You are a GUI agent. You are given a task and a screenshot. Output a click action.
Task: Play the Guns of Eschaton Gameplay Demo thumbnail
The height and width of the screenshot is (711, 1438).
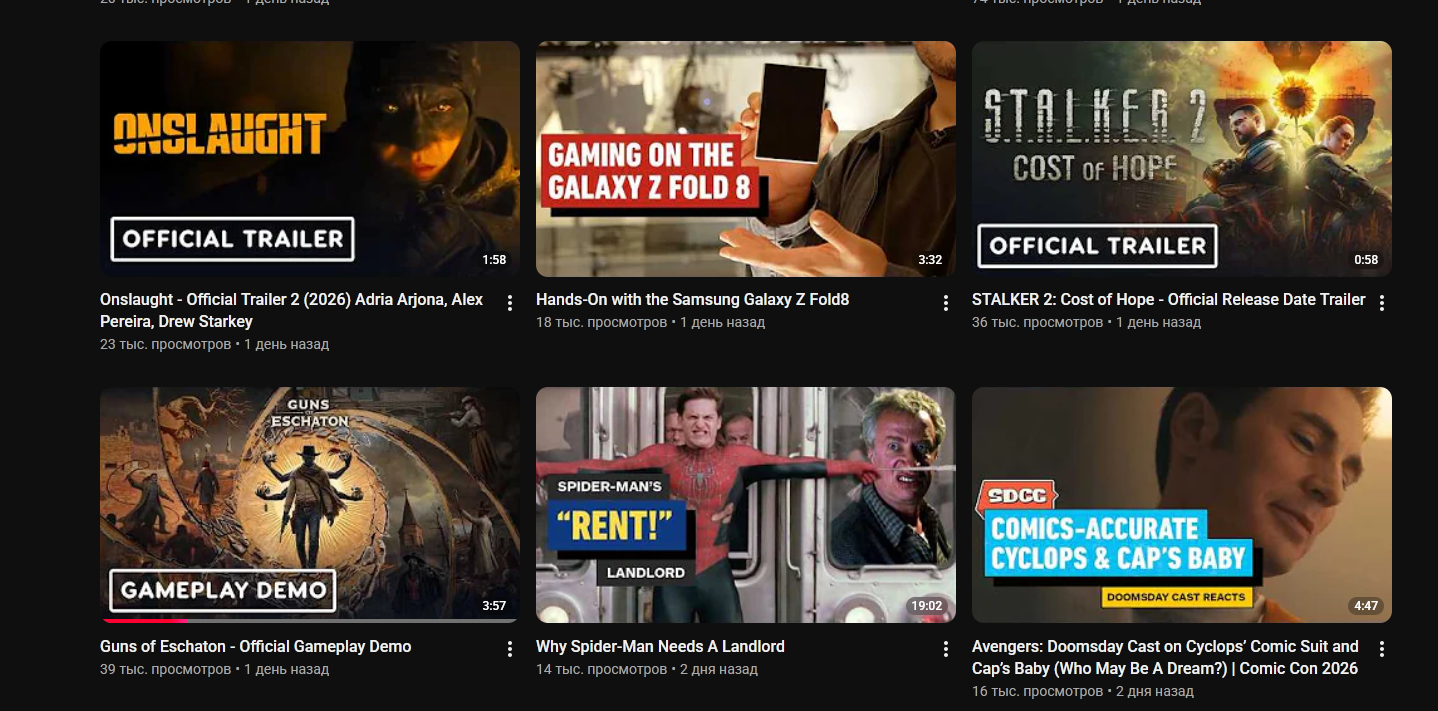[x=310, y=505]
